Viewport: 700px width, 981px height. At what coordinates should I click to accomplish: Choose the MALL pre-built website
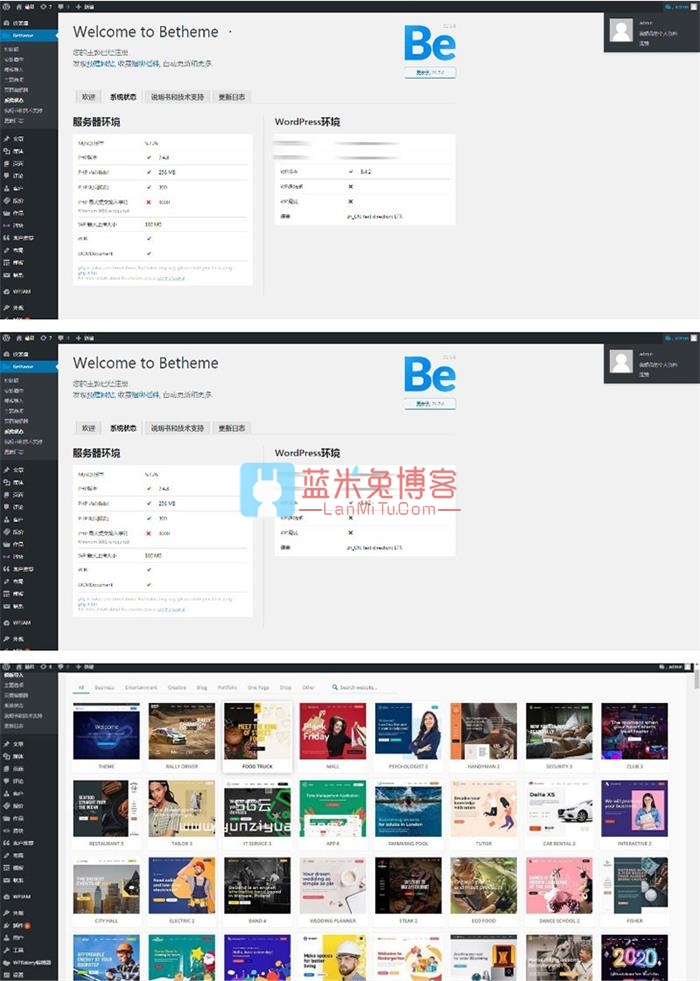(x=333, y=731)
